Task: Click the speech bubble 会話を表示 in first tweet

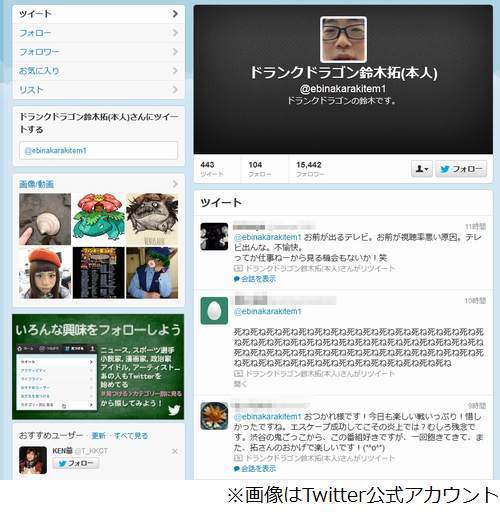Action: coord(255,279)
